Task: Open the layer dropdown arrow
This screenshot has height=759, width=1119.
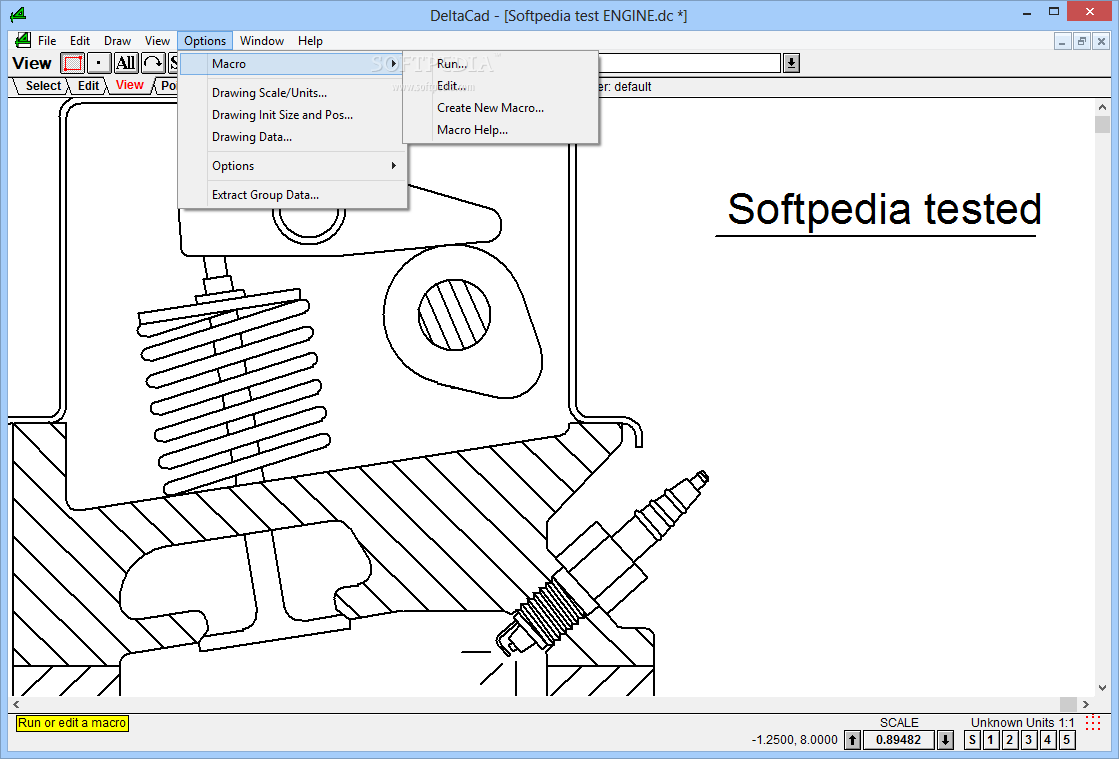Action: (x=791, y=63)
